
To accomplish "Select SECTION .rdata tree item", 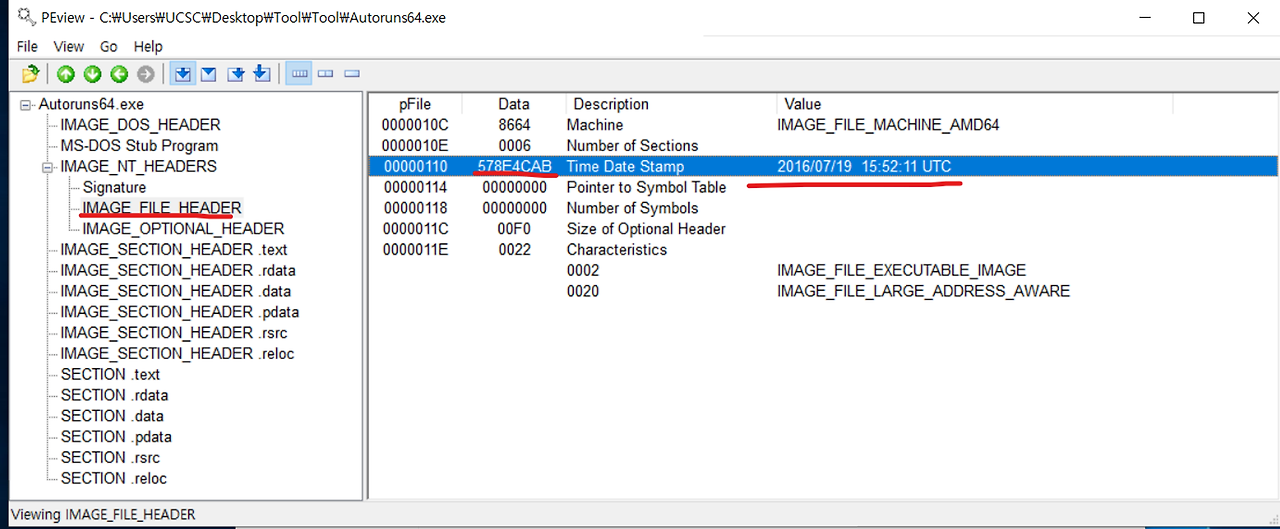I will pos(114,395).
